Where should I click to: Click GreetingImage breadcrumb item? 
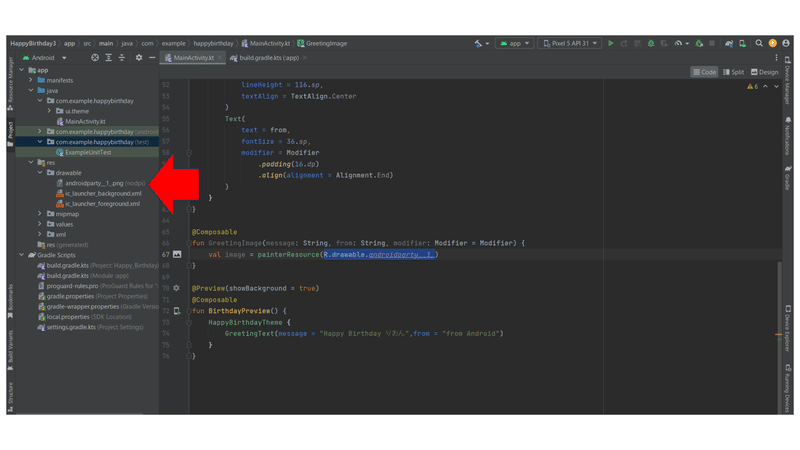(322, 43)
